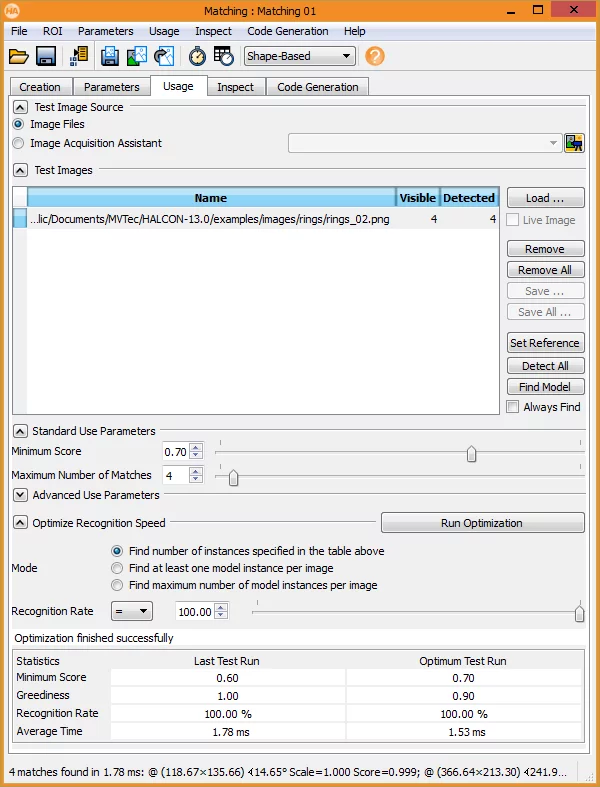Viewport: 600px width, 787px height.
Task: Open the Inspect menu in the menu bar
Action: point(213,31)
